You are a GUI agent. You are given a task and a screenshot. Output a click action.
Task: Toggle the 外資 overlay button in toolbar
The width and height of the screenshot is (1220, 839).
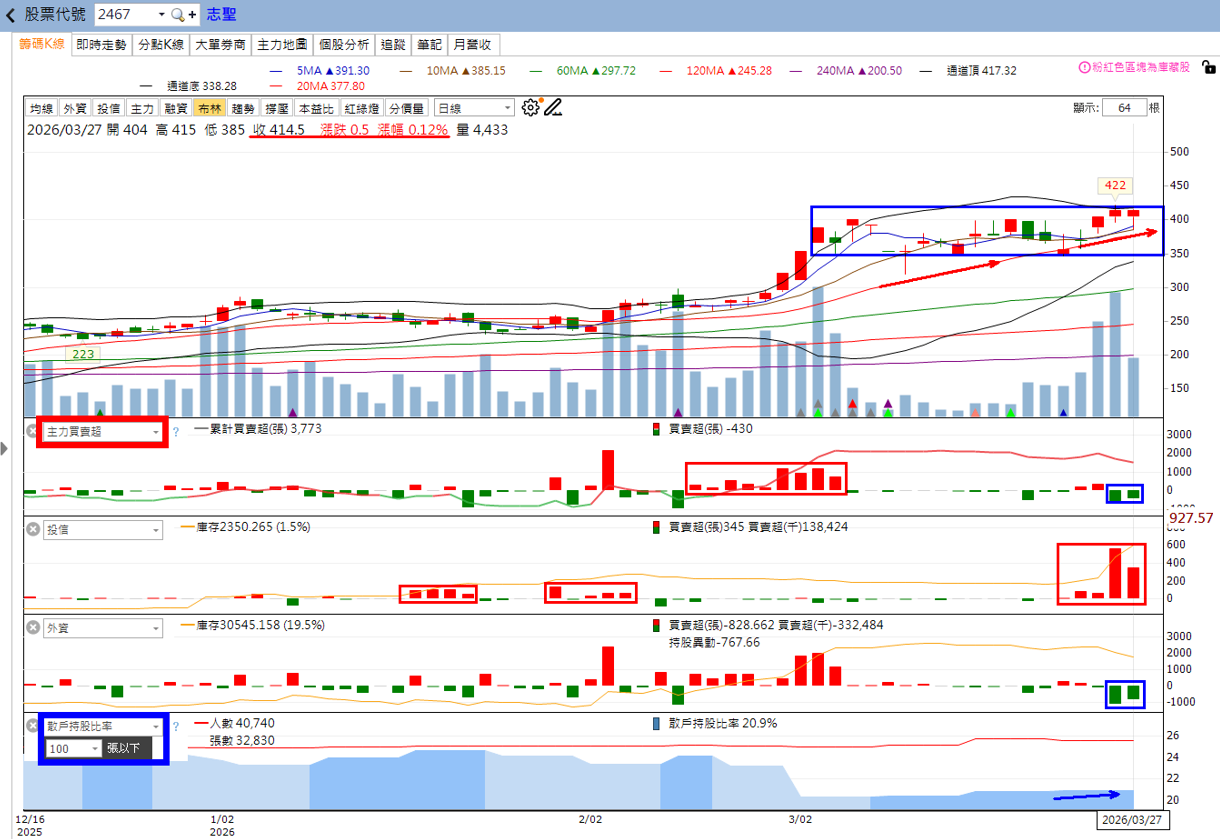click(x=75, y=108)
